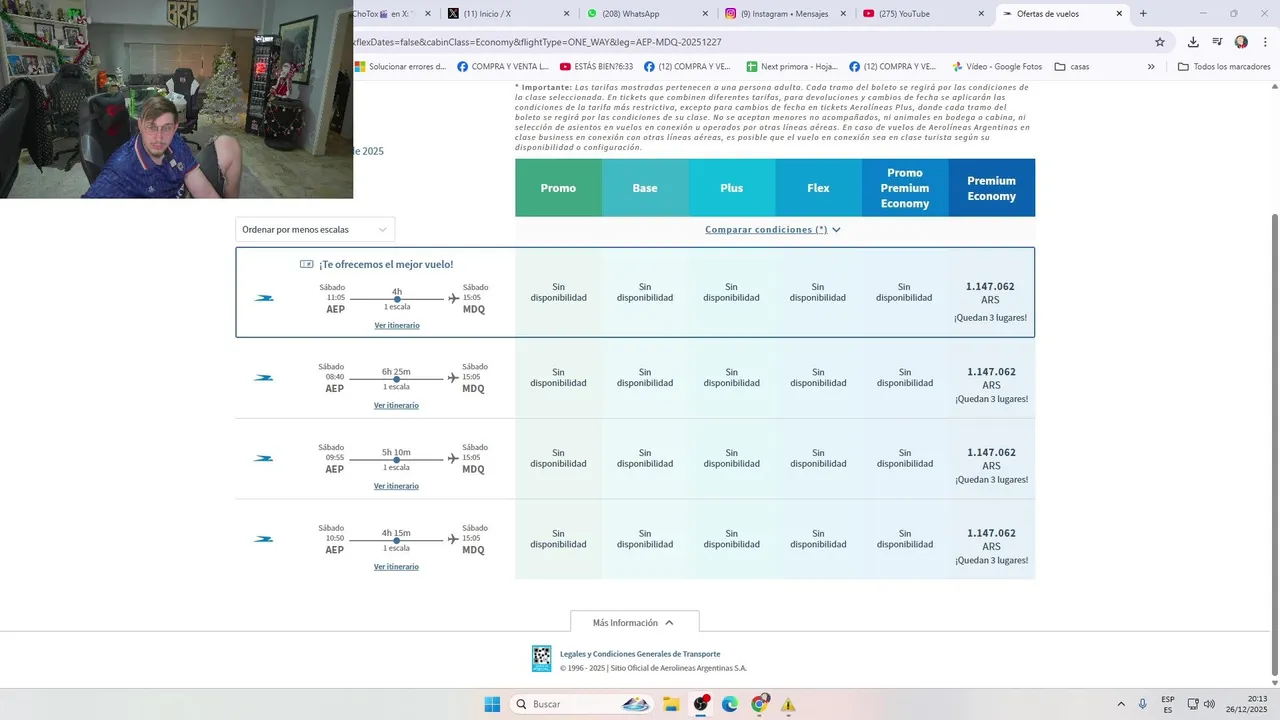
Task: Open 'Solucionar errores d...' bookmark
Action: tap(400, 67)
